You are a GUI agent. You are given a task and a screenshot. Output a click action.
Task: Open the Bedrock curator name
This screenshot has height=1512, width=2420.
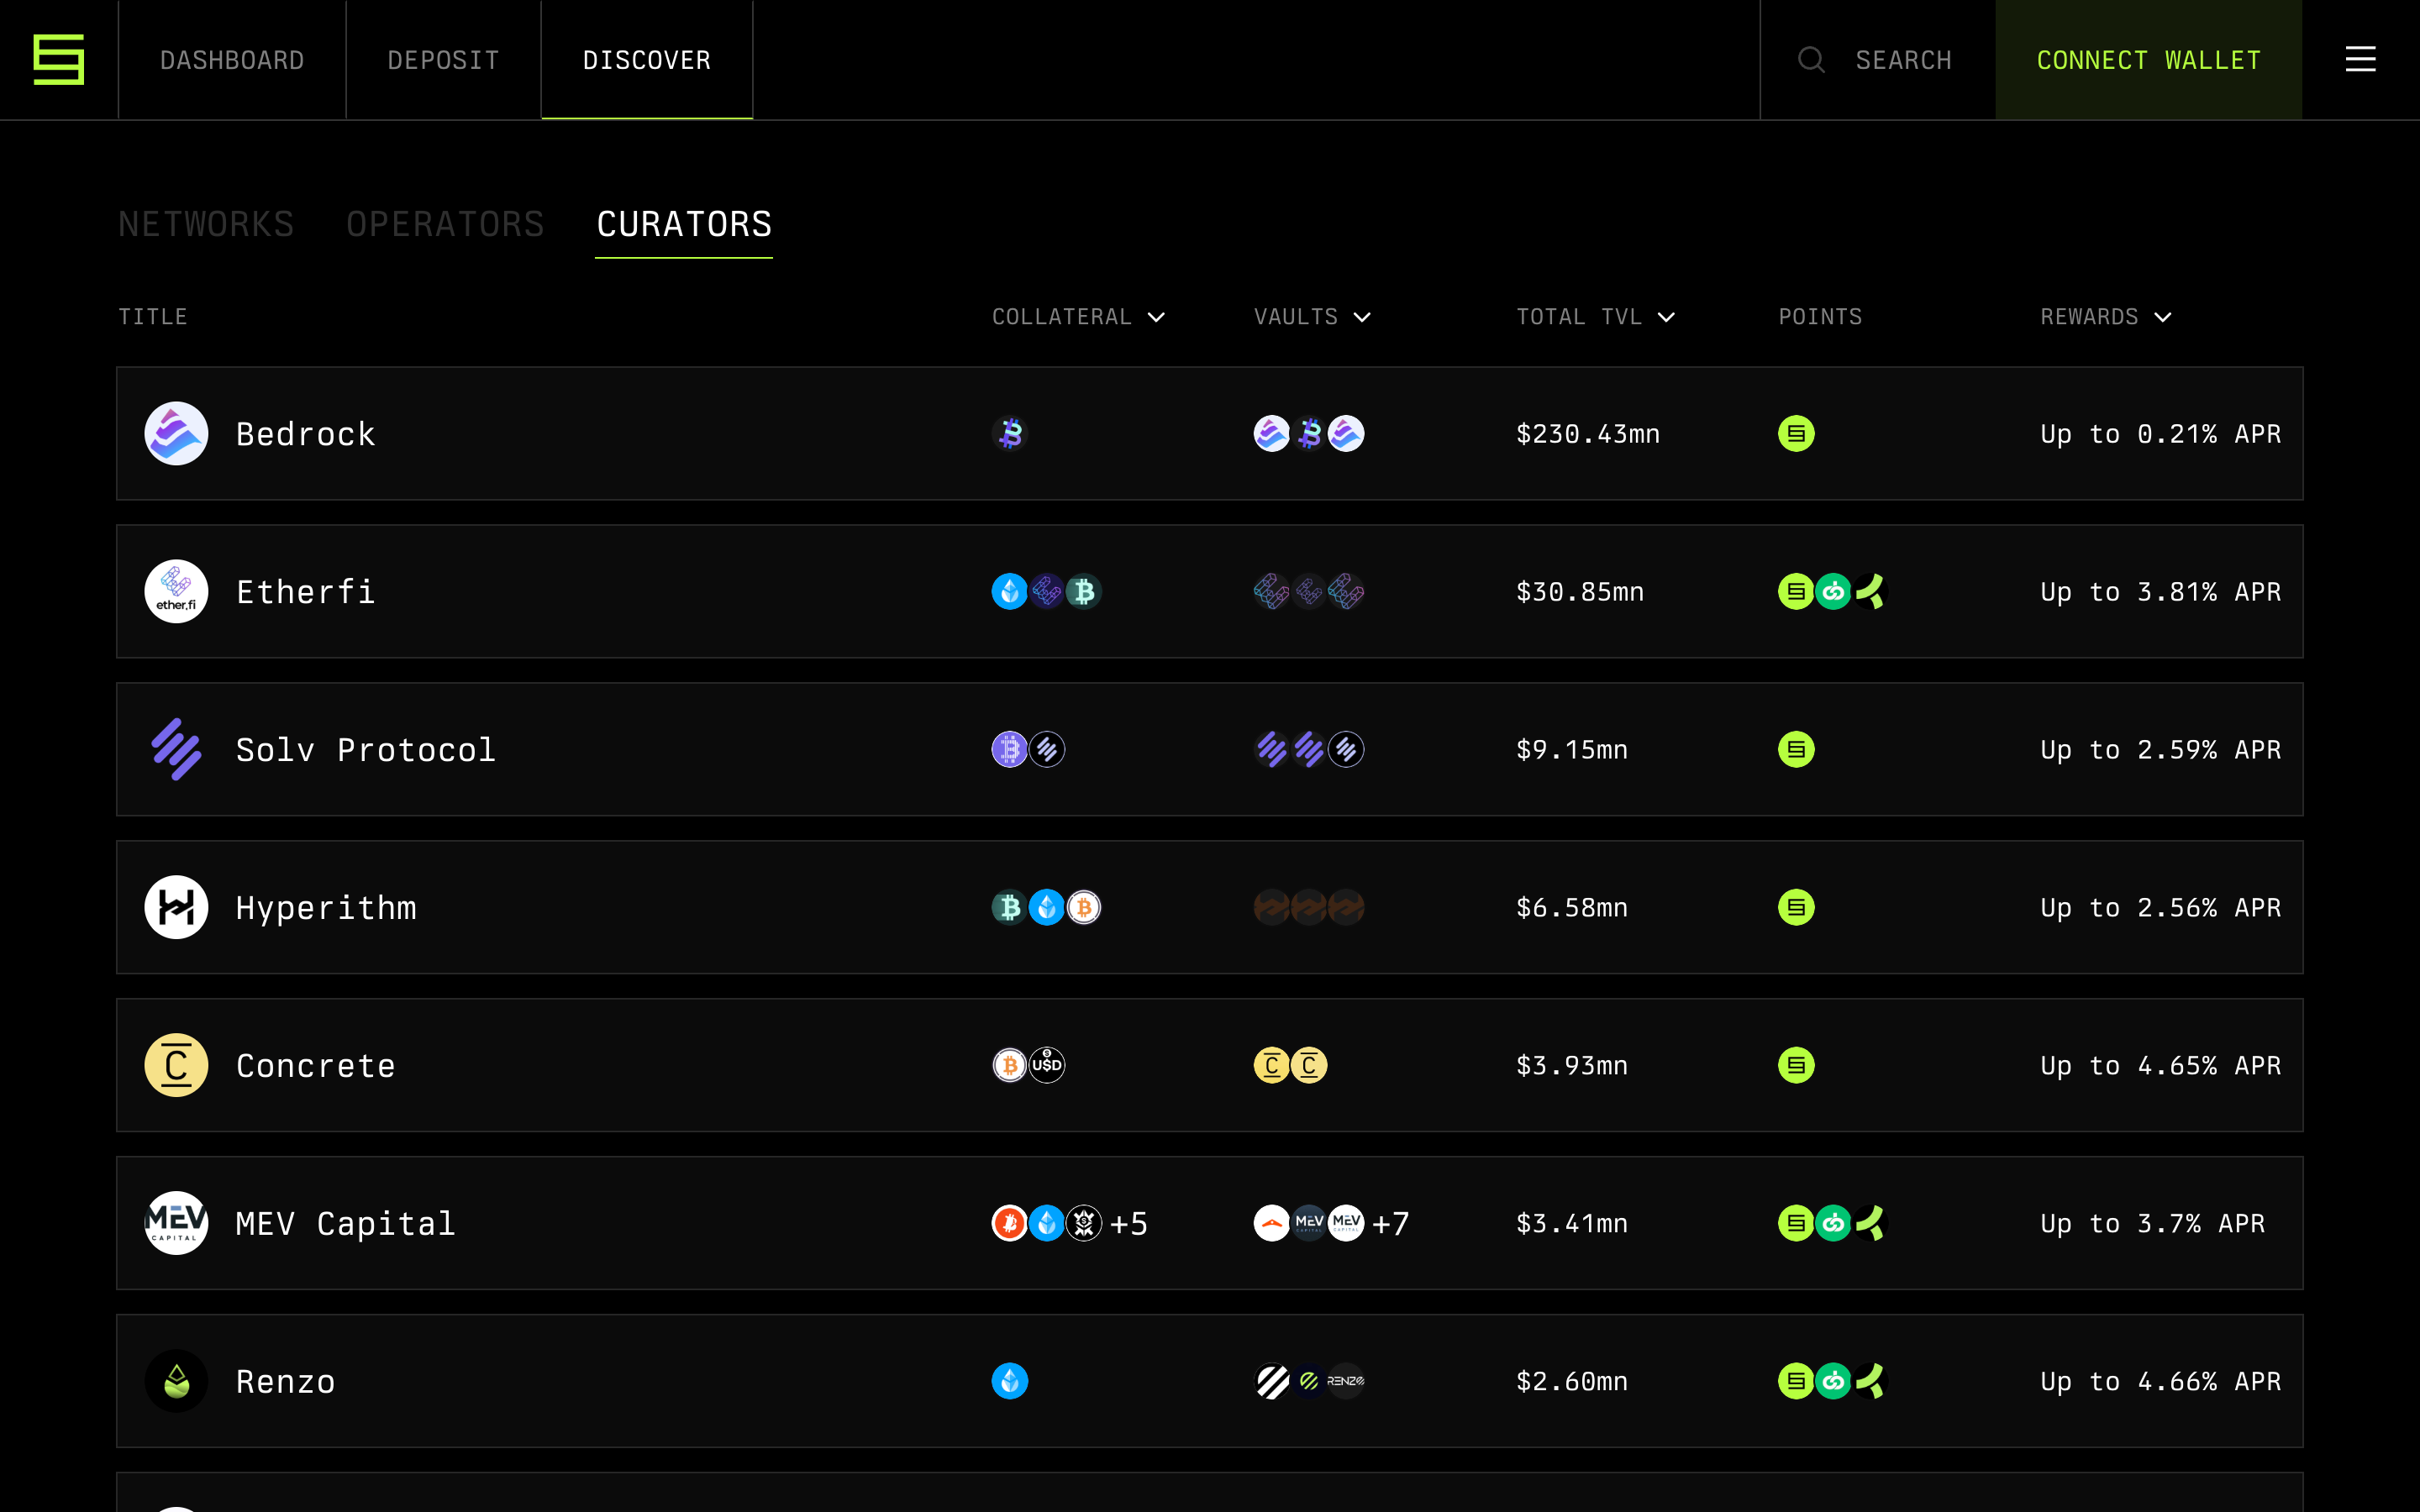tap(306, 434)
